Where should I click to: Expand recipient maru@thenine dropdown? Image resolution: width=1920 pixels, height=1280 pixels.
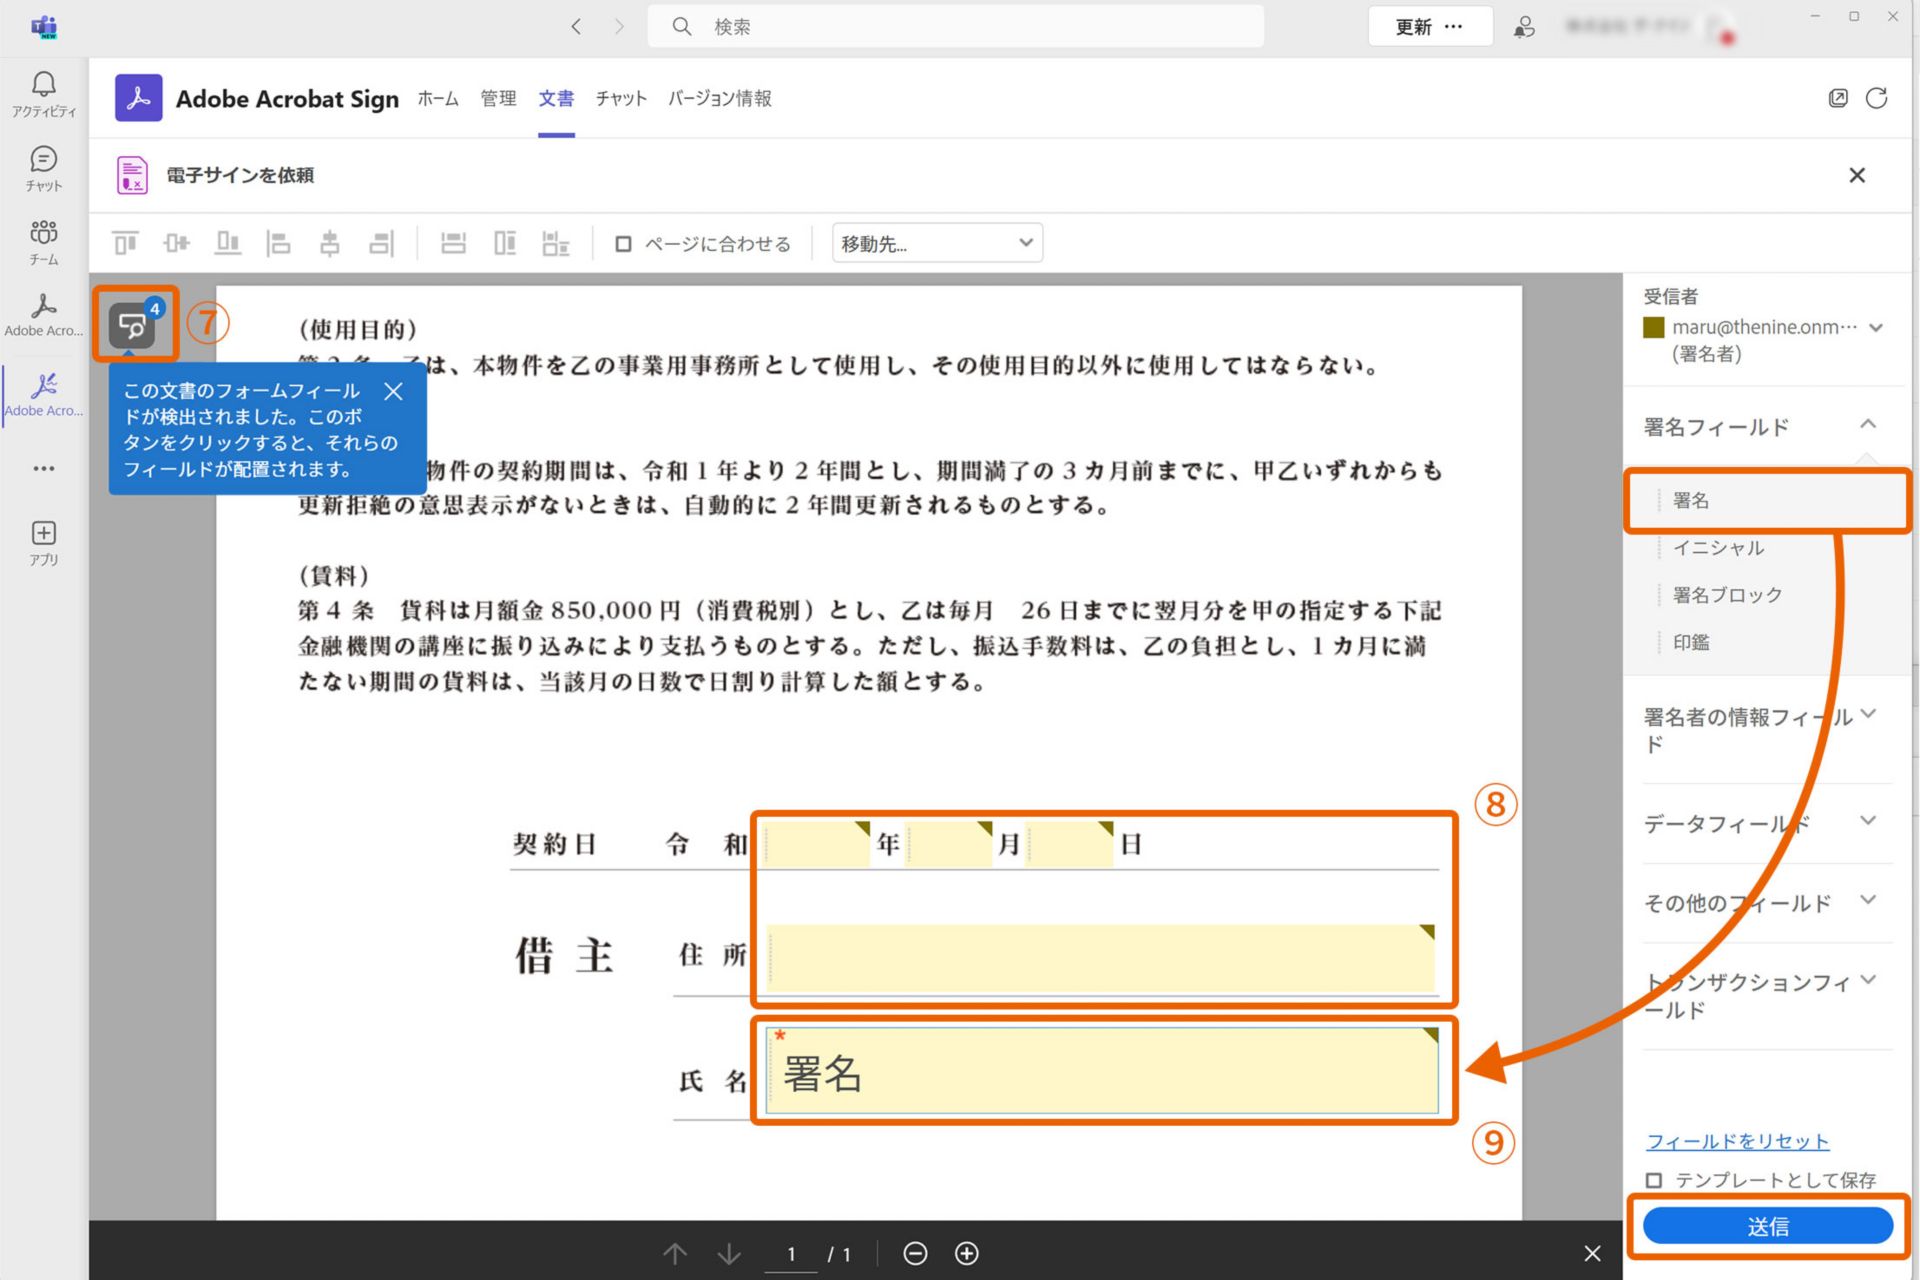(x=1876, y=328)
